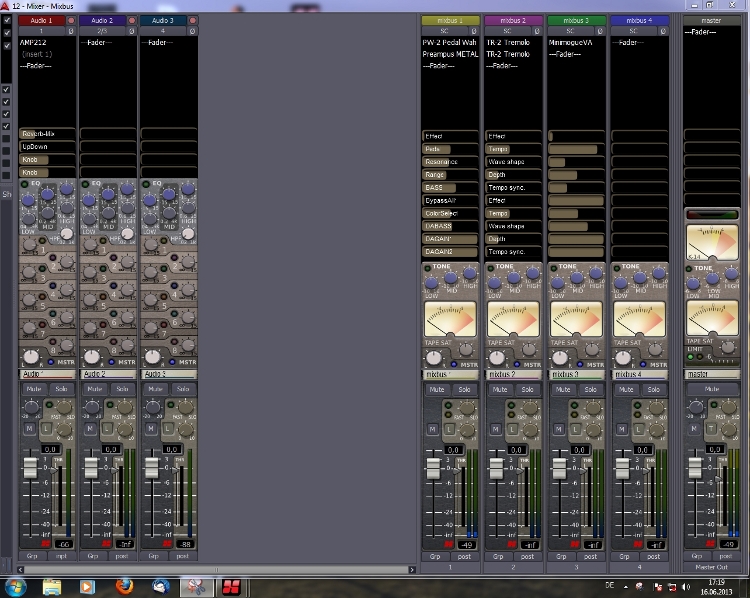750x598 pixels.
Task: Click the VU meter on mixbus 1
Action: pyautogui.click(x=450, y=321)
